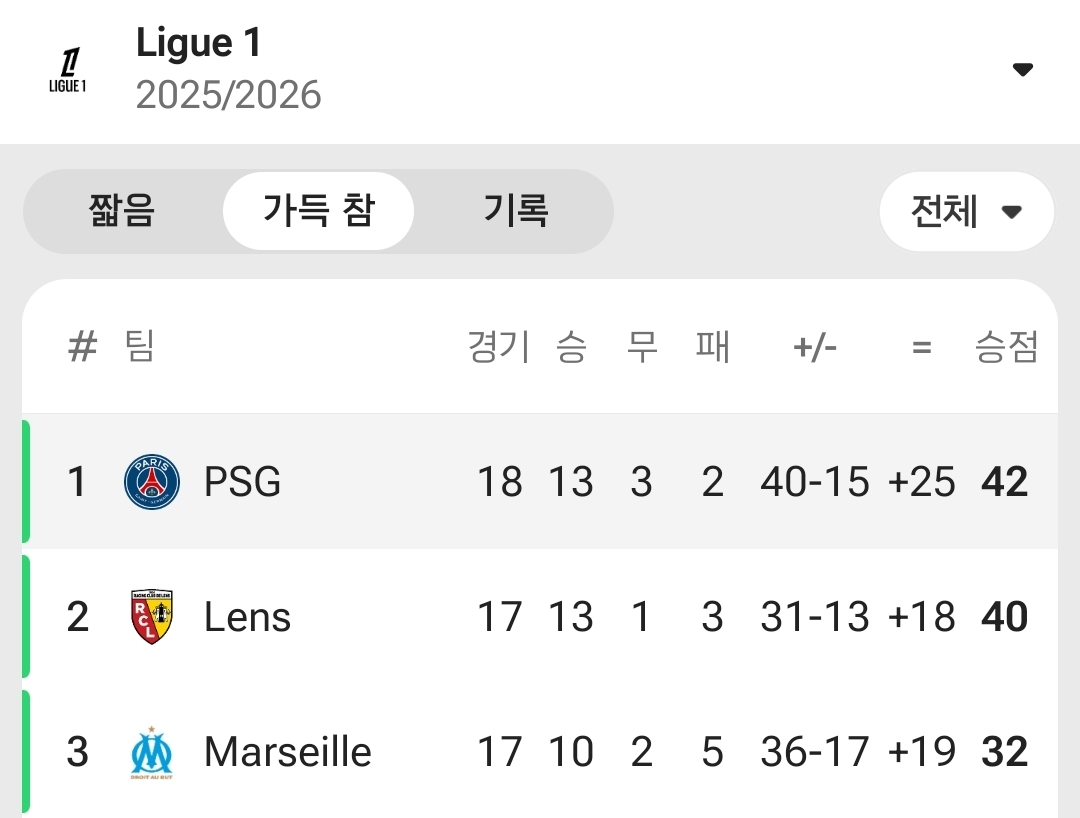1080x818 pixels.
Task: Open the Marseille team name
Action: [x=288, y=752]
